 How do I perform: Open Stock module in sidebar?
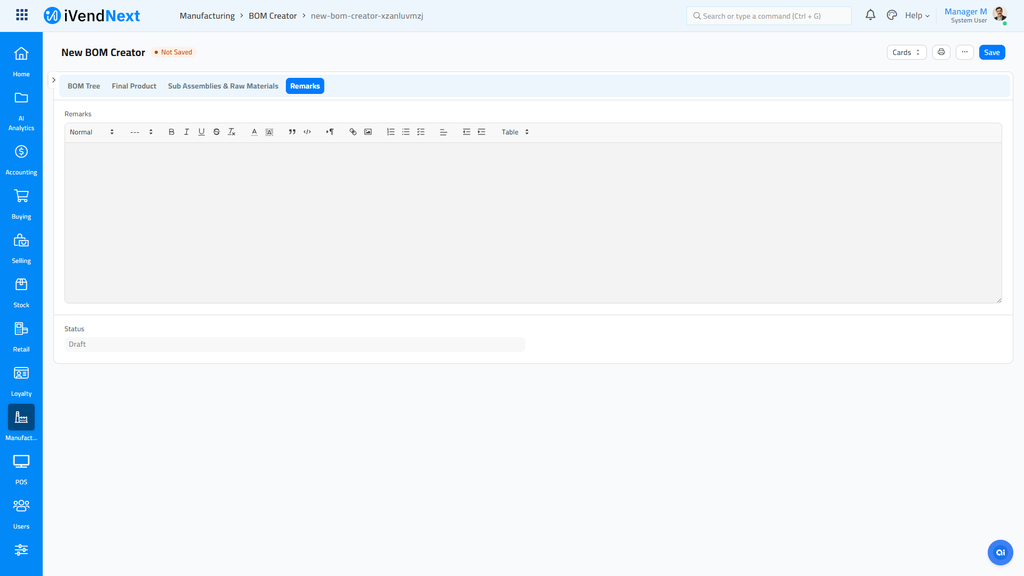pos(21,293)
